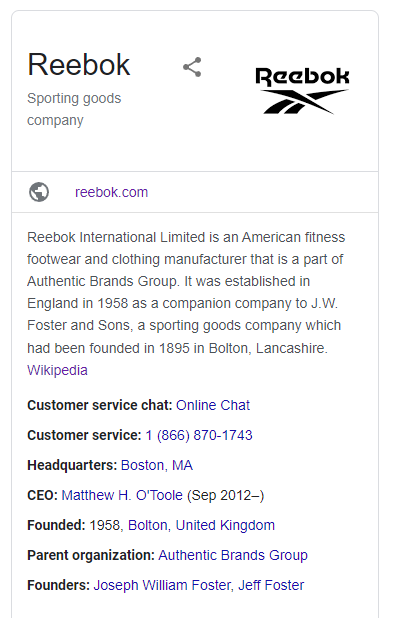The image size is (404, 618).
Task: Click the 'Headquarters:' label
Action: pos(72,465)
